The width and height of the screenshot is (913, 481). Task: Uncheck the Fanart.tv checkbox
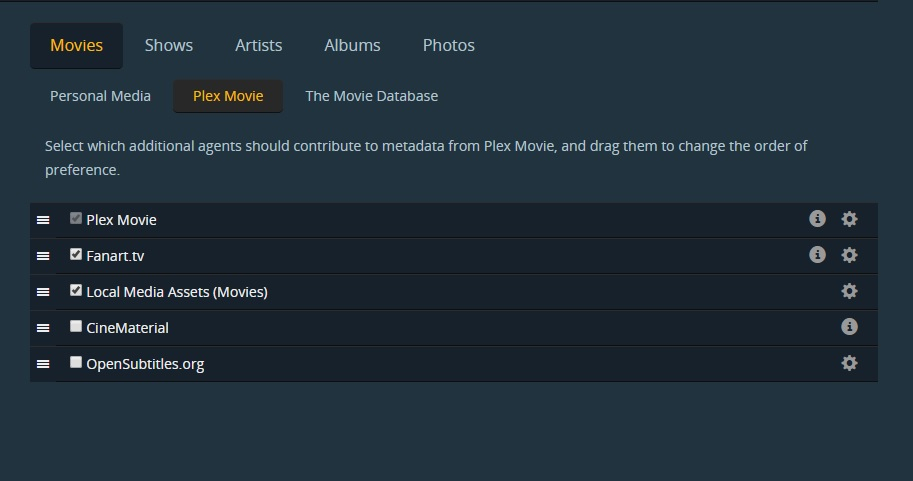click(76, 254)
